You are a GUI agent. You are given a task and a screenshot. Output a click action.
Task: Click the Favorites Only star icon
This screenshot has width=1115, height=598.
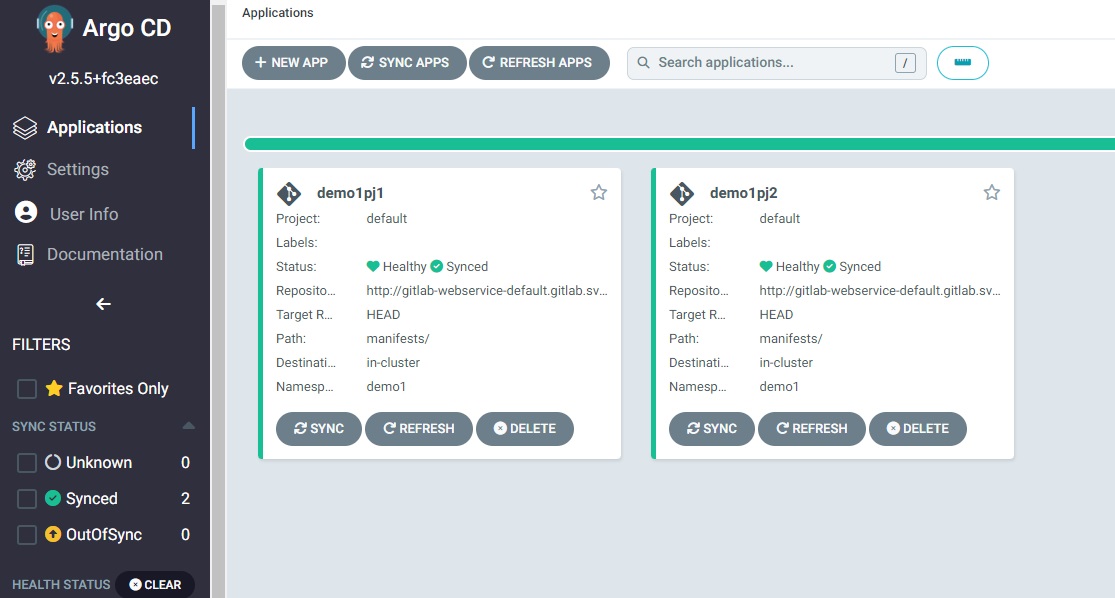pyautogui.click(x=54, y=388)
